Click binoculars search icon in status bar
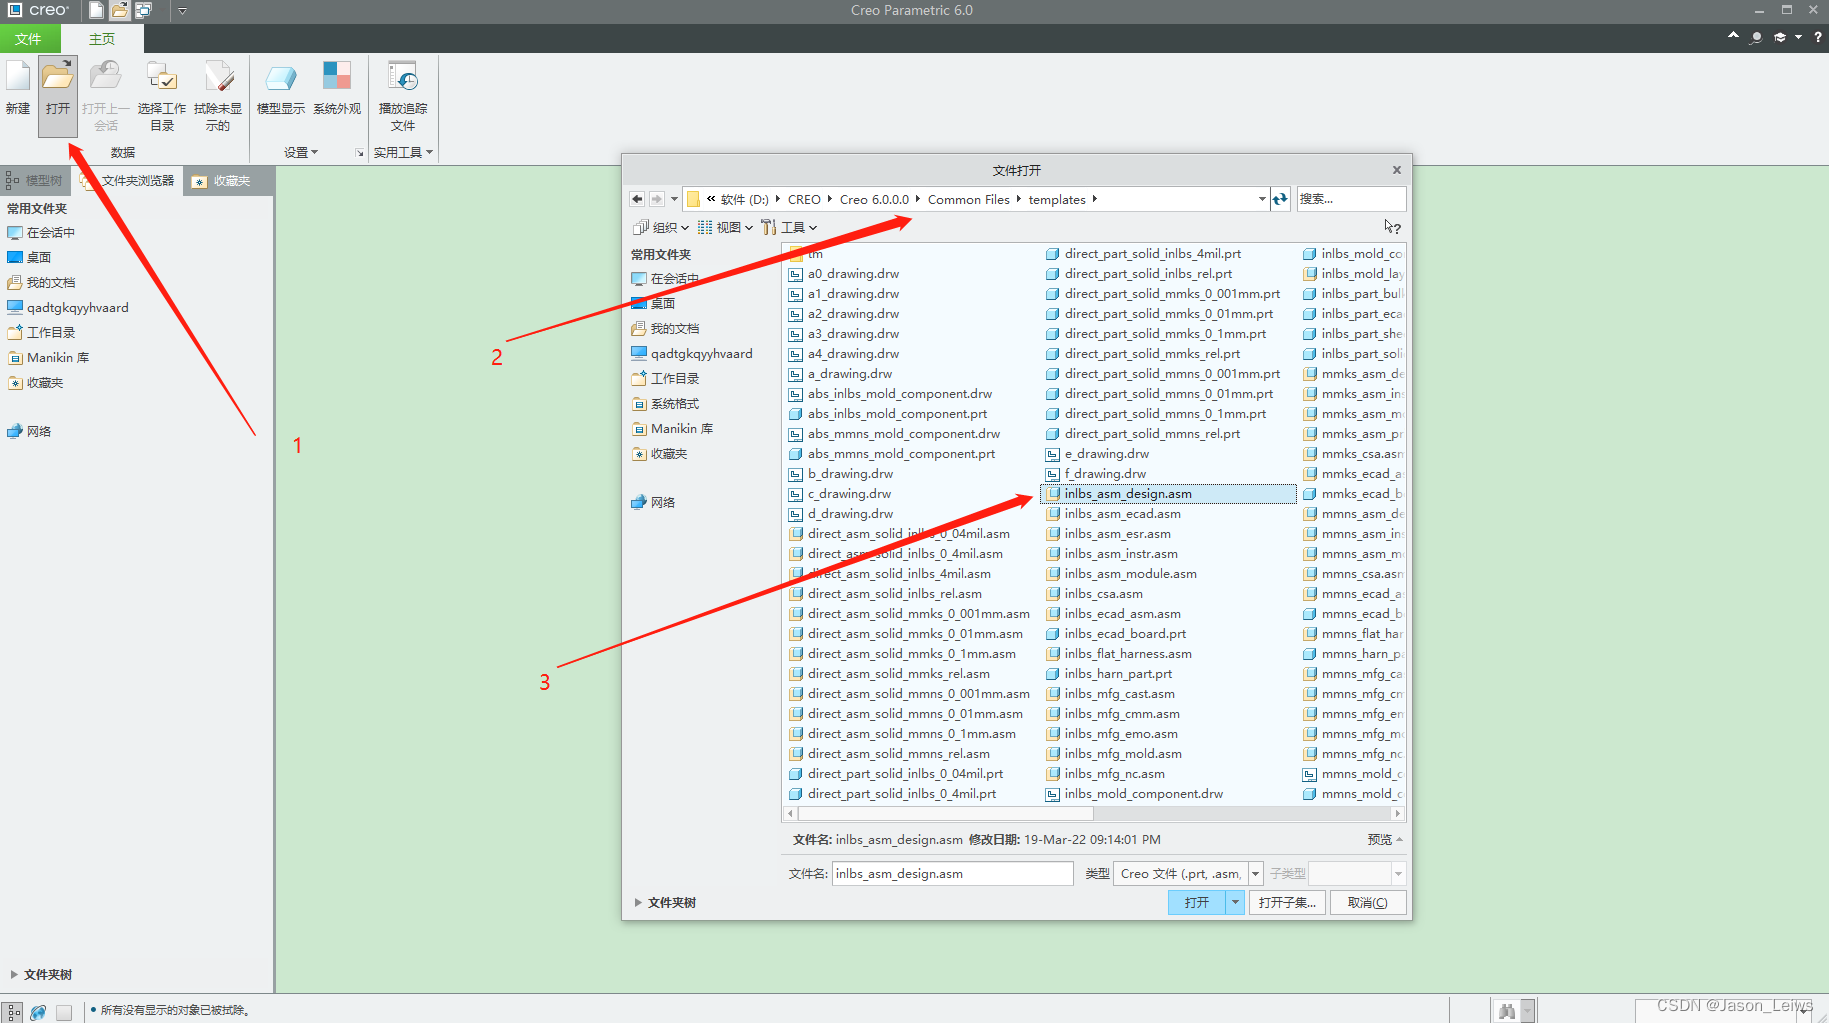Image resolution: width=1829 pixels, height=1023 pixels. 1507,1012
